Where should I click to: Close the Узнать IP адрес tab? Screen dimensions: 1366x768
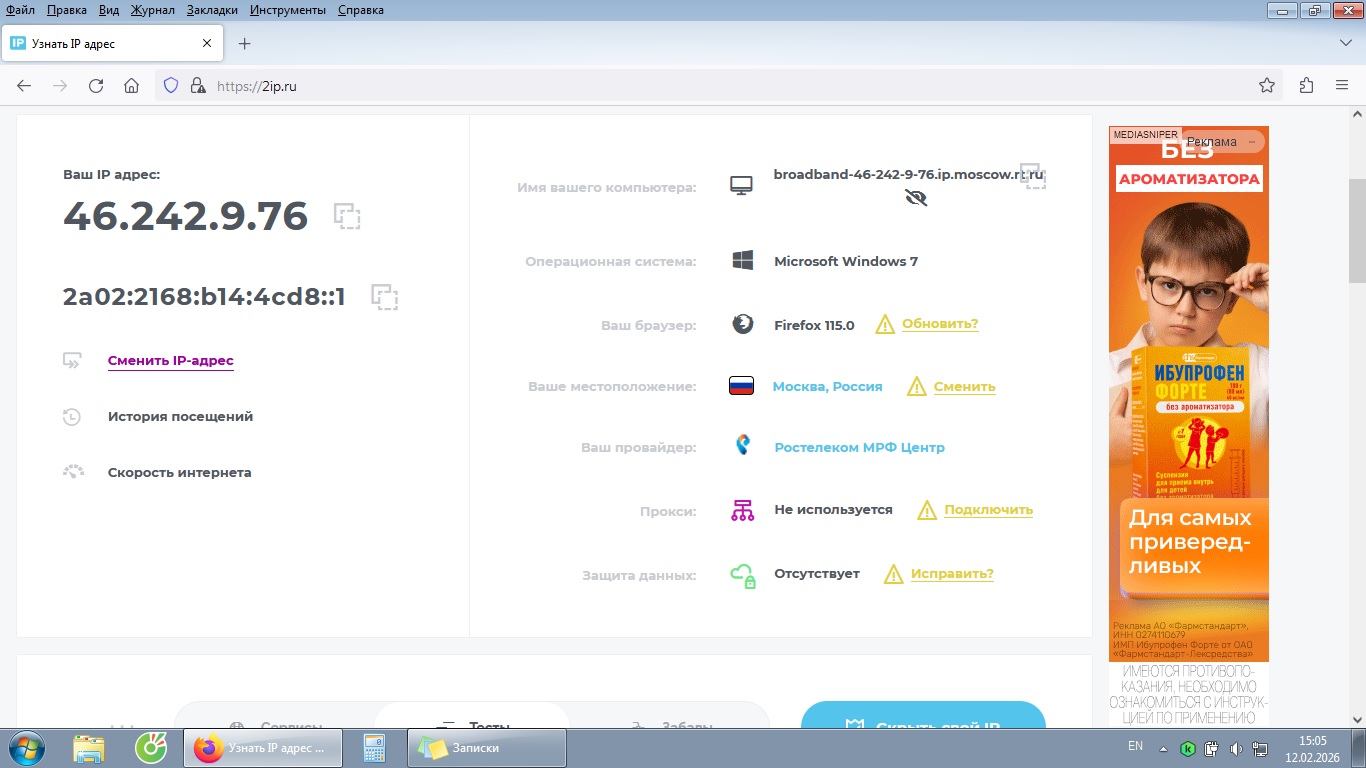coord(207,44)
